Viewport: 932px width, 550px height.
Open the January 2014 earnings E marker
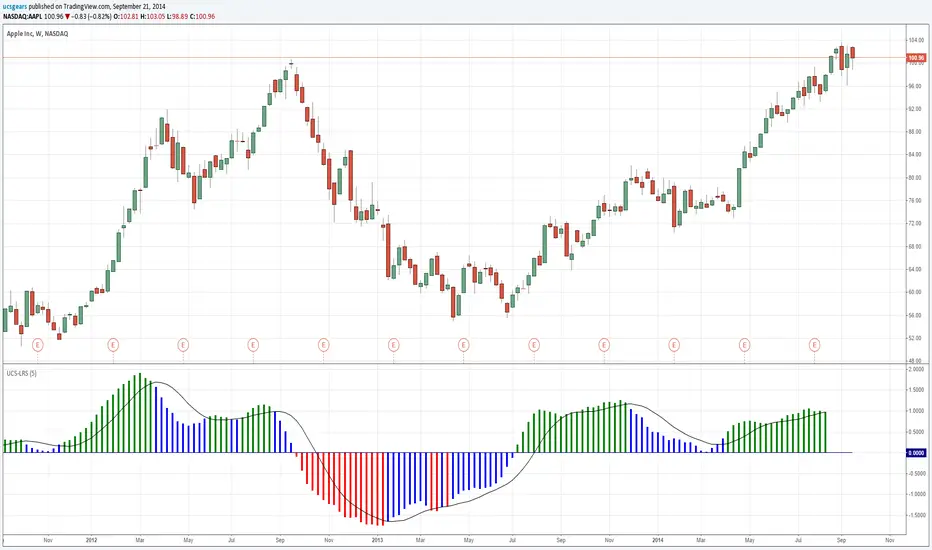click(674, 345)
